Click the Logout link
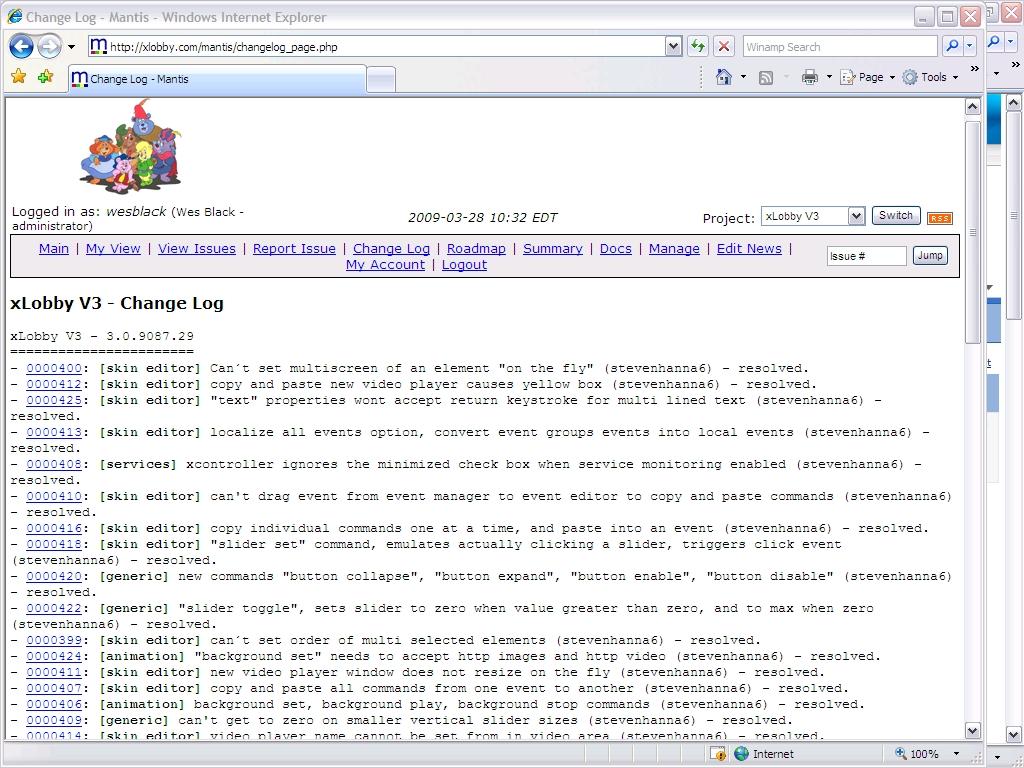Image resolution: width=1024 pixels, height=768 pixels. tap(464, 265)
